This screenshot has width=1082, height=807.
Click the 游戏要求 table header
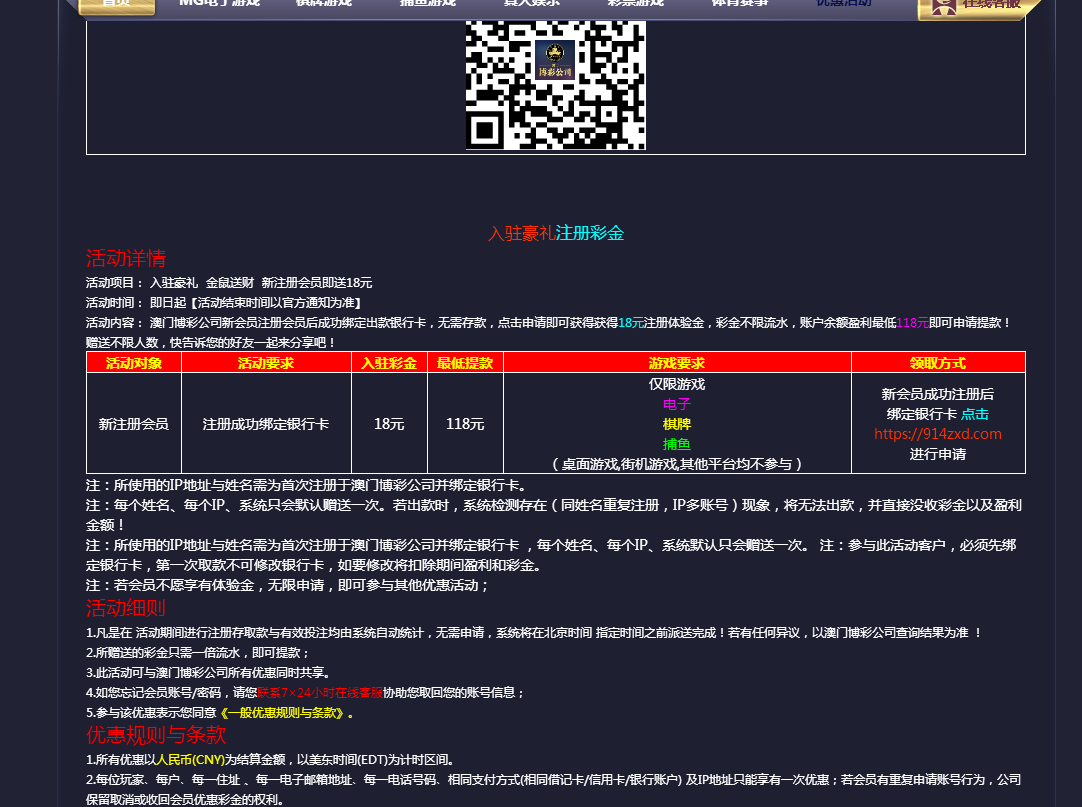coord(677,363)
